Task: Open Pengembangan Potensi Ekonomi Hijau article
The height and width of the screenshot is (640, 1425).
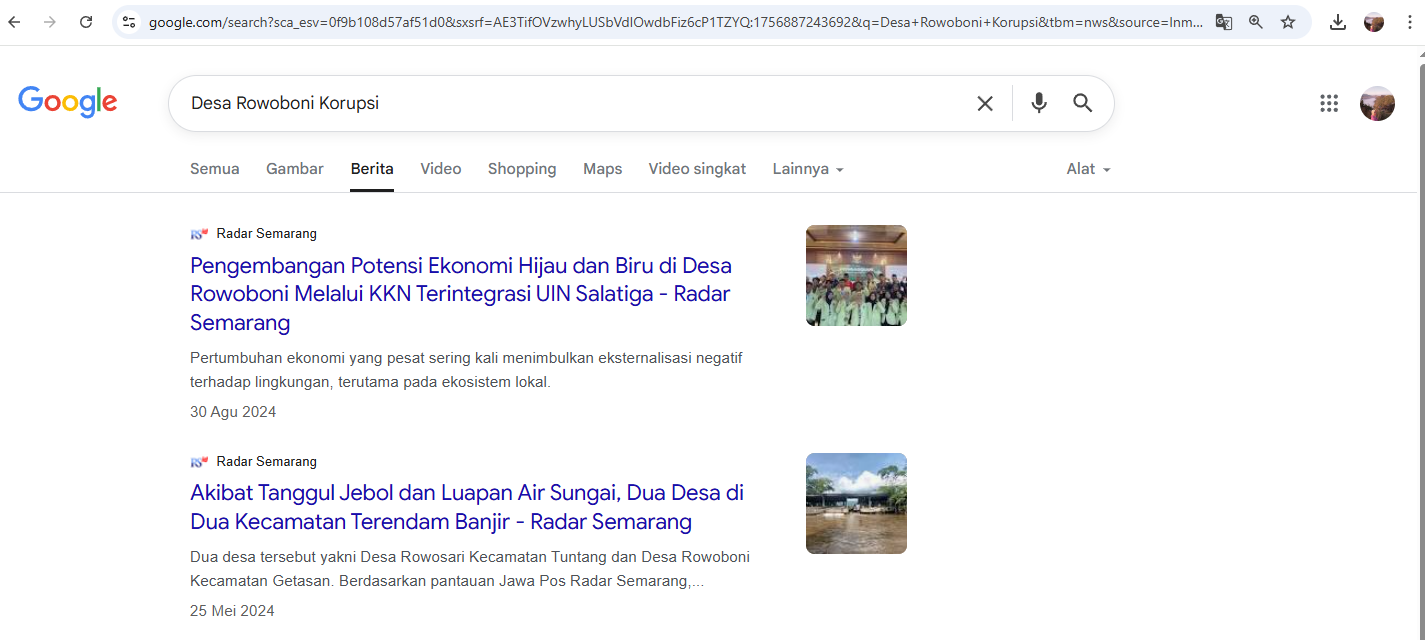Action: pos(461,294)
